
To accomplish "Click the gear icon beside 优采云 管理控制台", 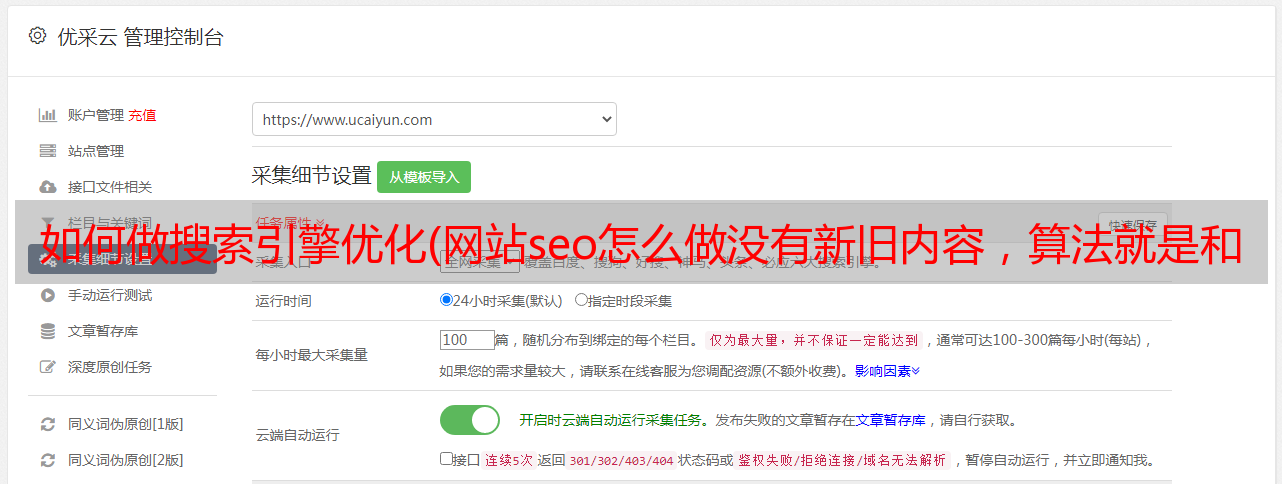I will (x=37, y=36).
